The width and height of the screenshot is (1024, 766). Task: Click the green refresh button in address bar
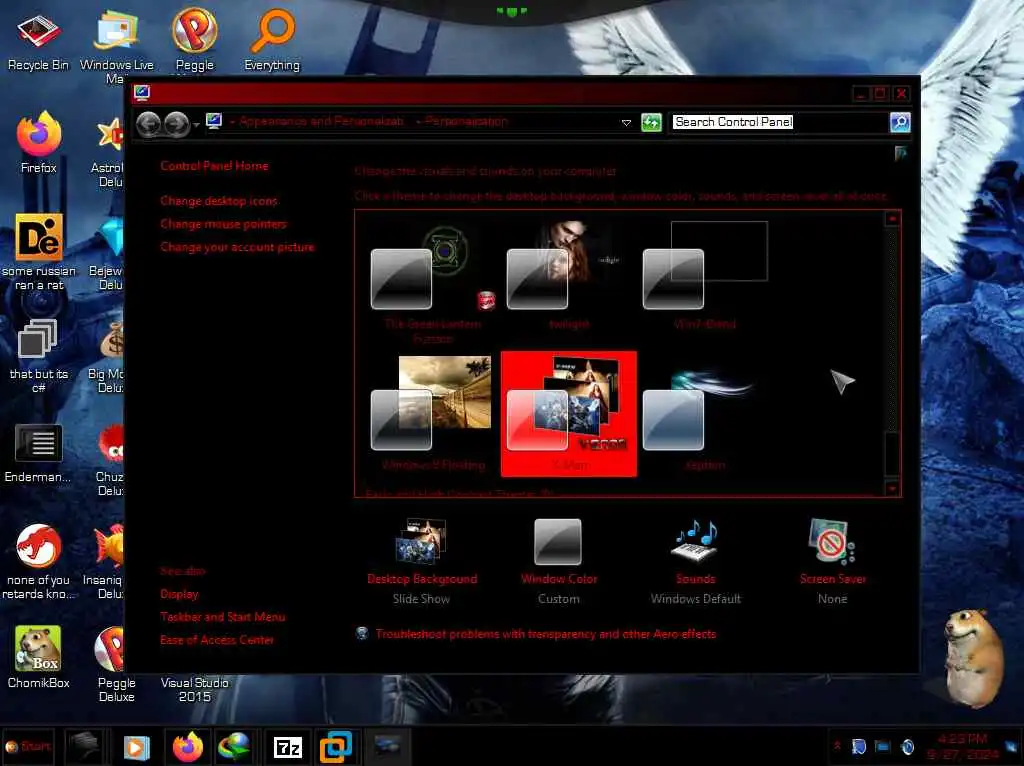(x=651, y=122)
